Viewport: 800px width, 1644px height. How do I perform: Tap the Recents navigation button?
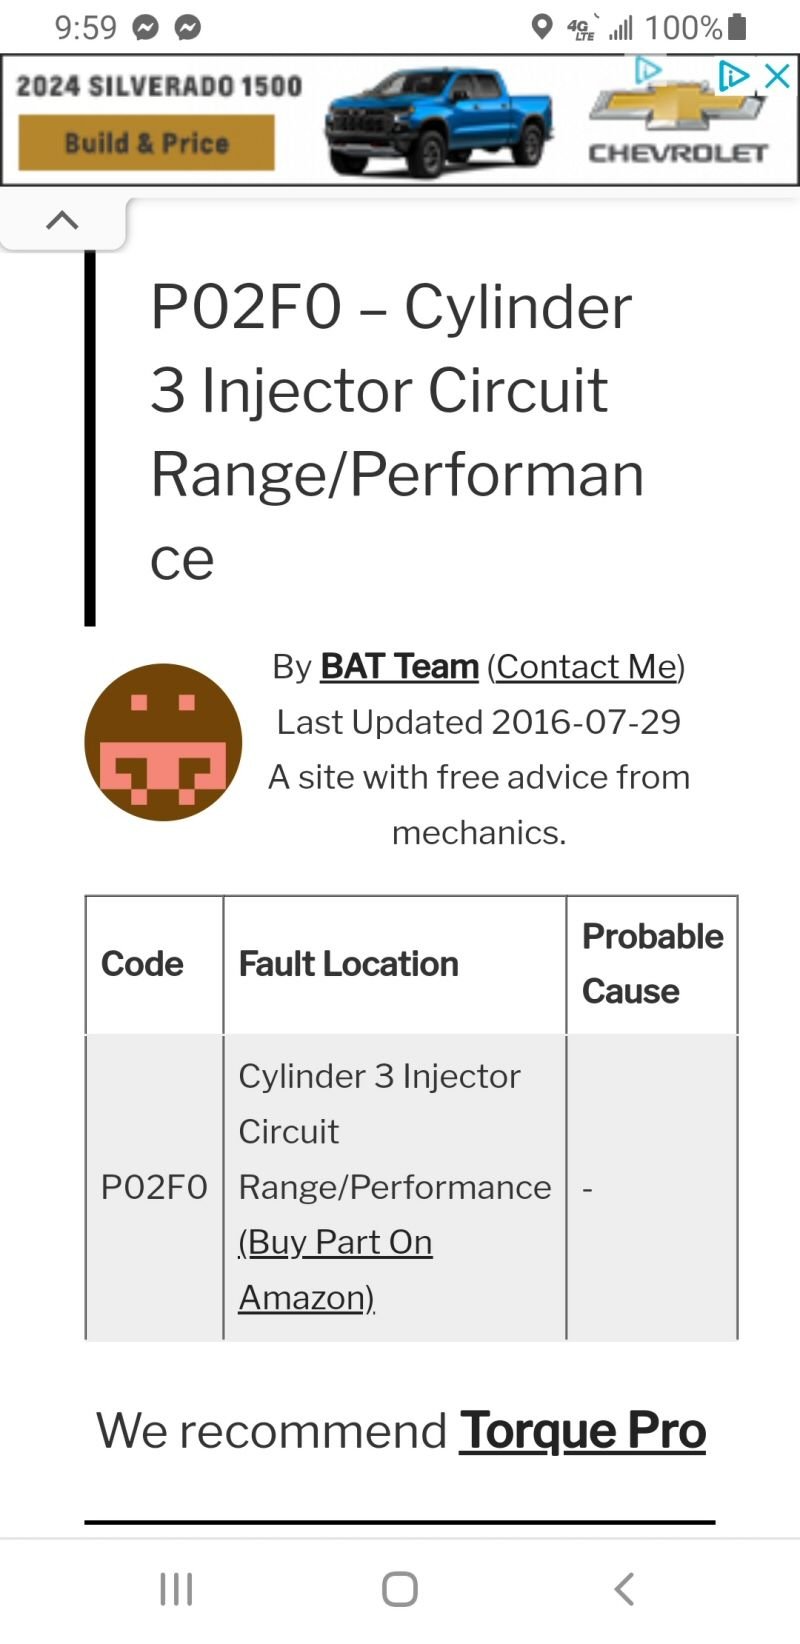tap(176, 1588)
